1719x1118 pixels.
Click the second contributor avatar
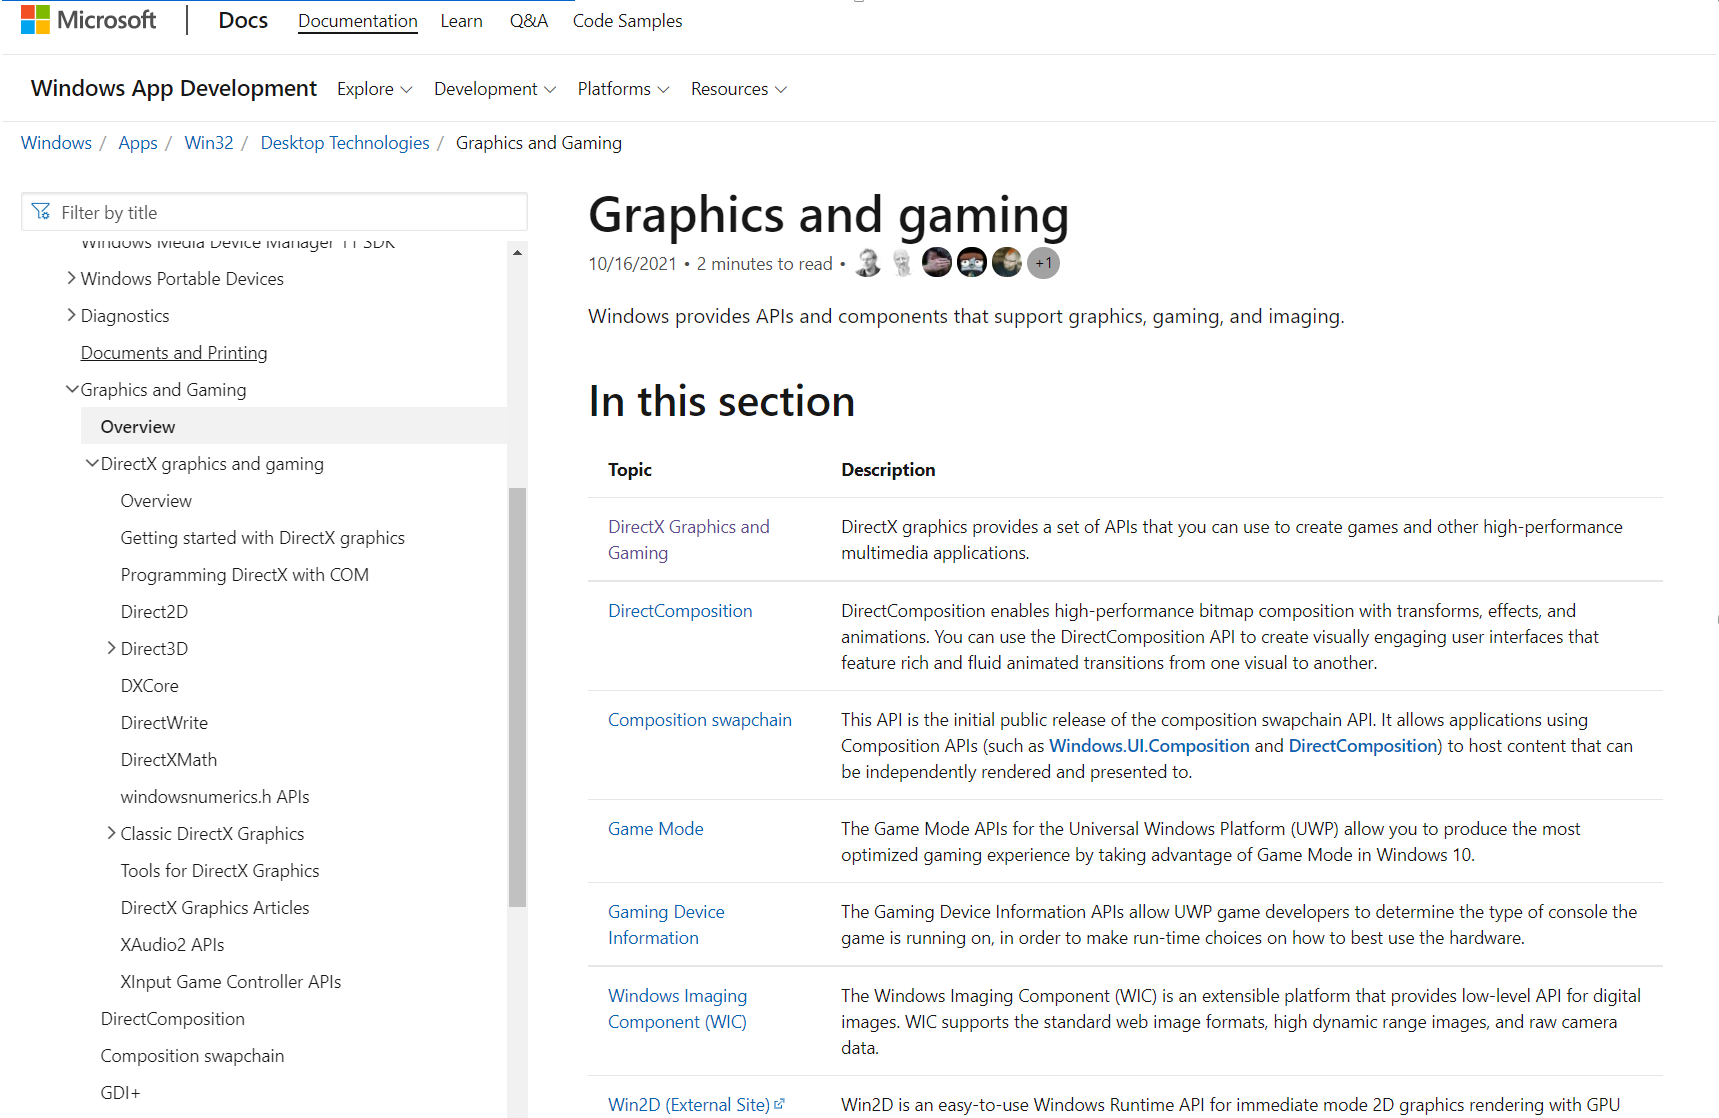pyautogui.click(x=903, y=263)
